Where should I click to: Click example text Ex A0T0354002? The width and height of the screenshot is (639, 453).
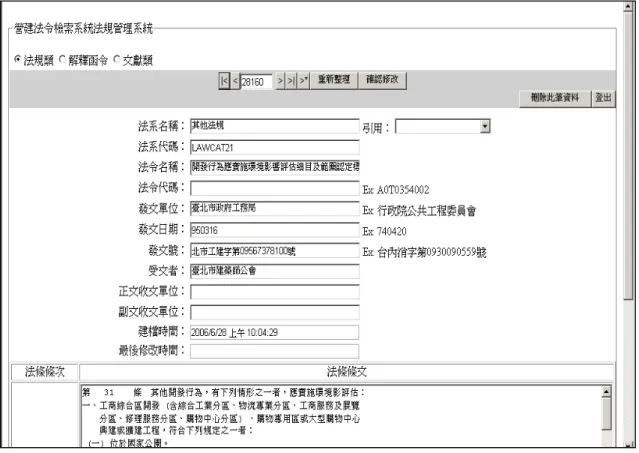point(396,190)
